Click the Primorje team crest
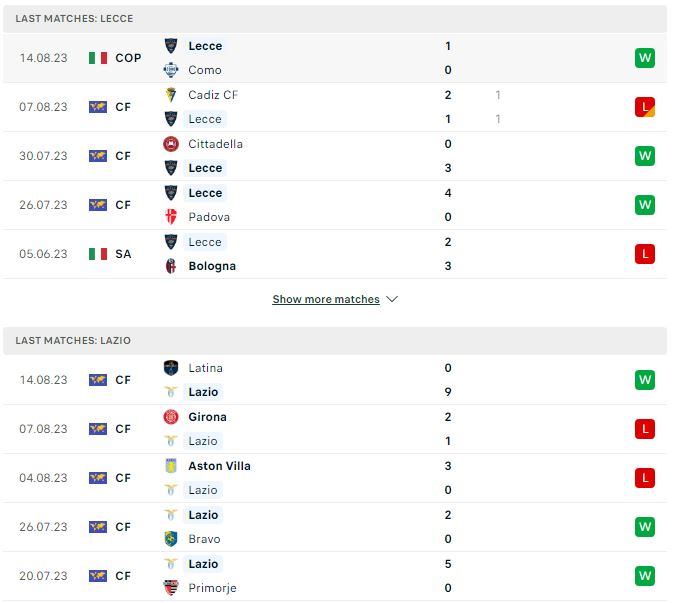The width and height of the screenshot is (678, 603). click(x=171, y=588)
